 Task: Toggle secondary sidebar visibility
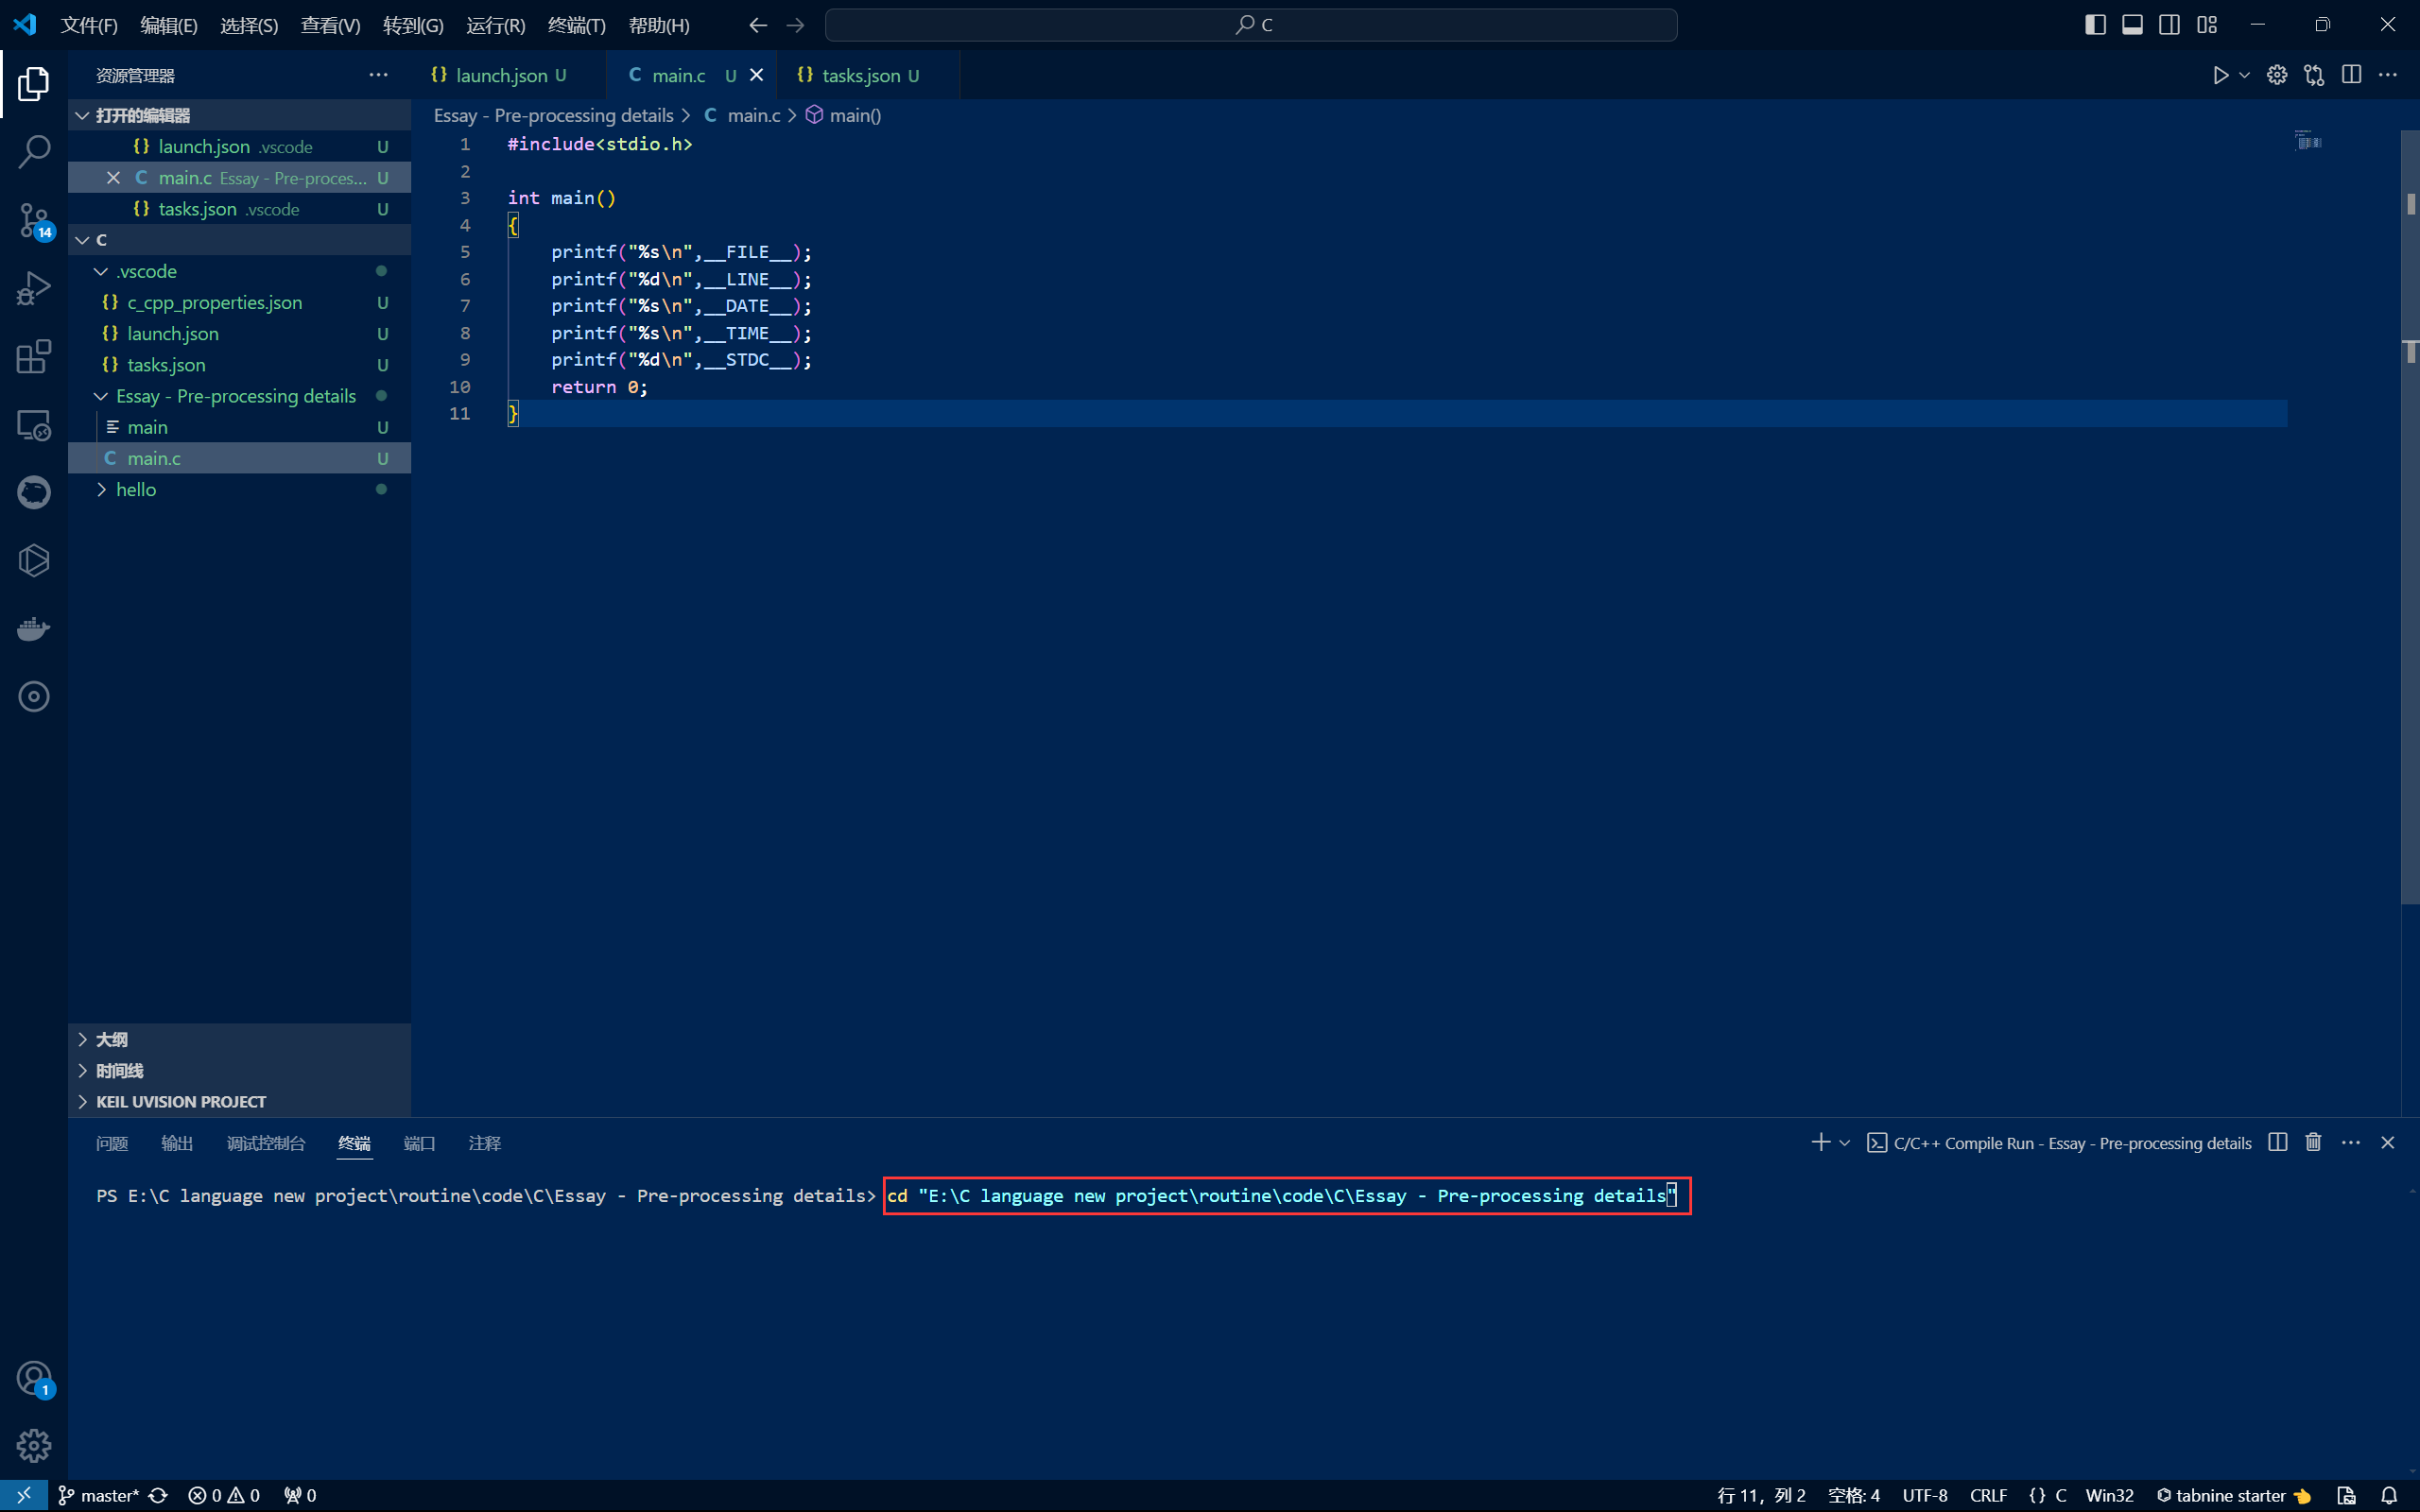tap(2169, 25)
